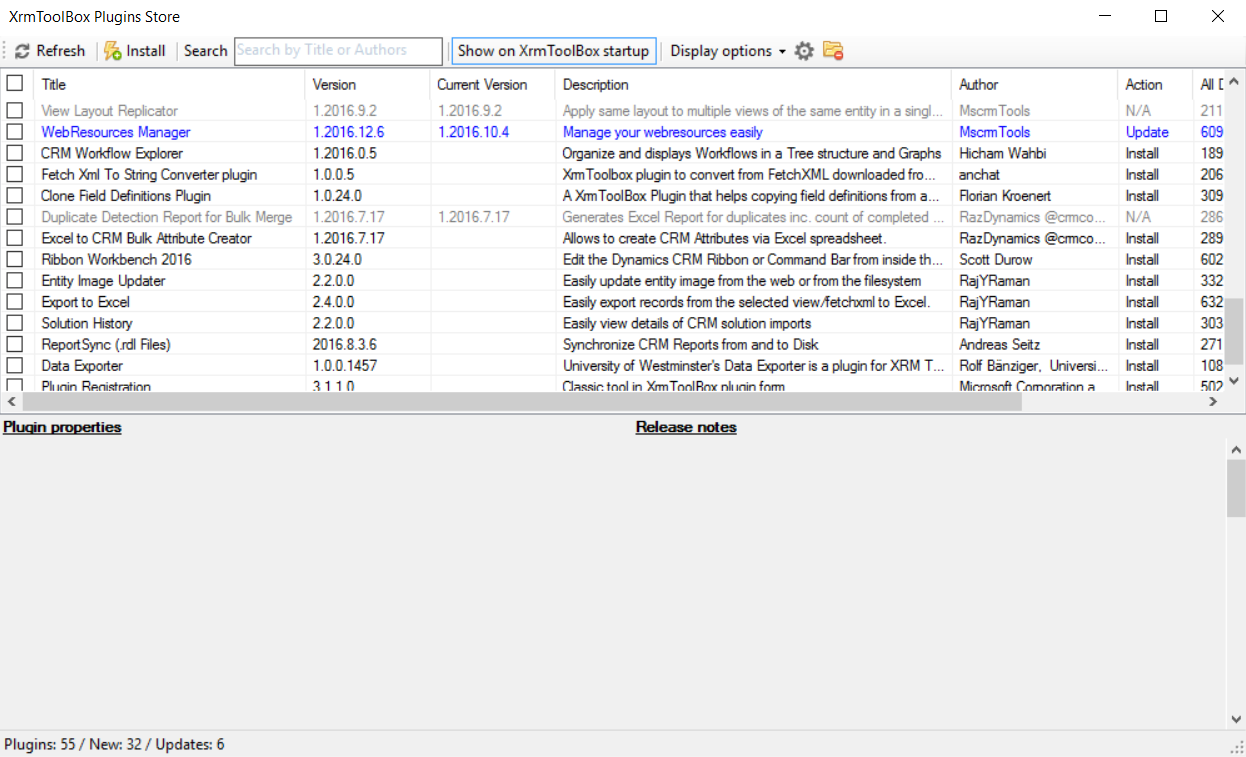This screenshot has width=1246, height=757.
Task: Click the horizontal scrollbar thumb
Action: click(520, 401)
